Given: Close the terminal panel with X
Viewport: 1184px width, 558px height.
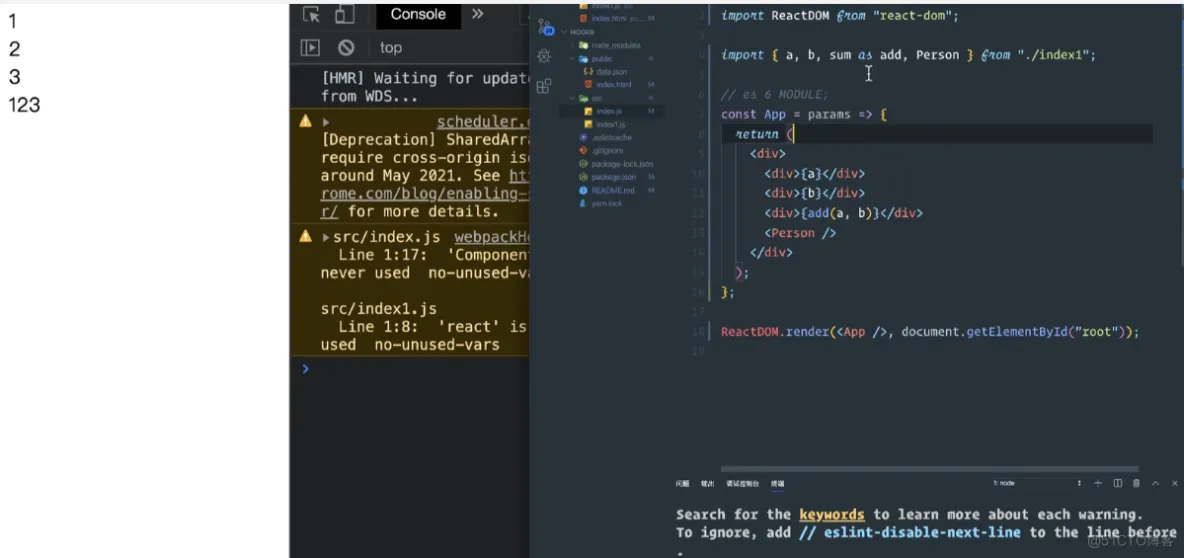Looking at the screenshot, I should (1174, 483).
